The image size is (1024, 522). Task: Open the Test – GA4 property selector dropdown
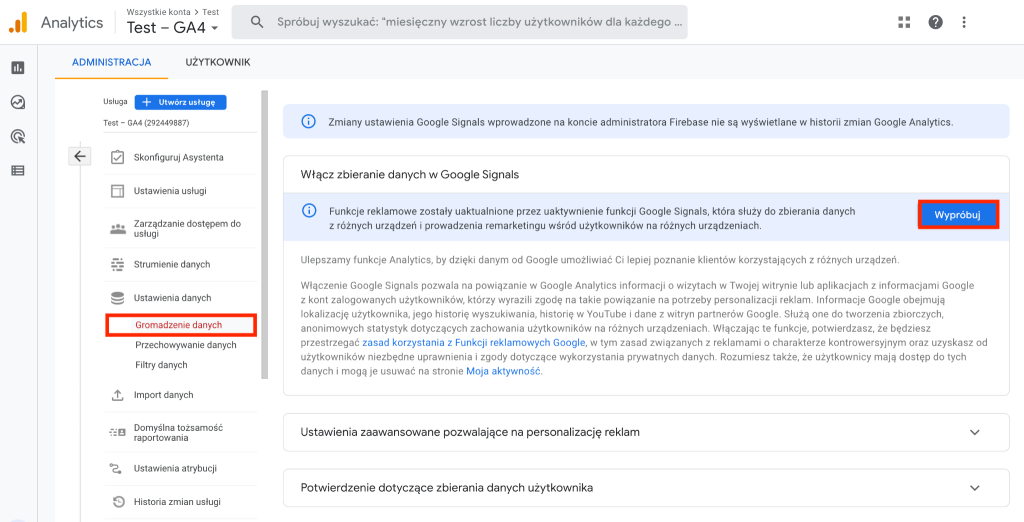pyautogui.click(x=172, y=27)
